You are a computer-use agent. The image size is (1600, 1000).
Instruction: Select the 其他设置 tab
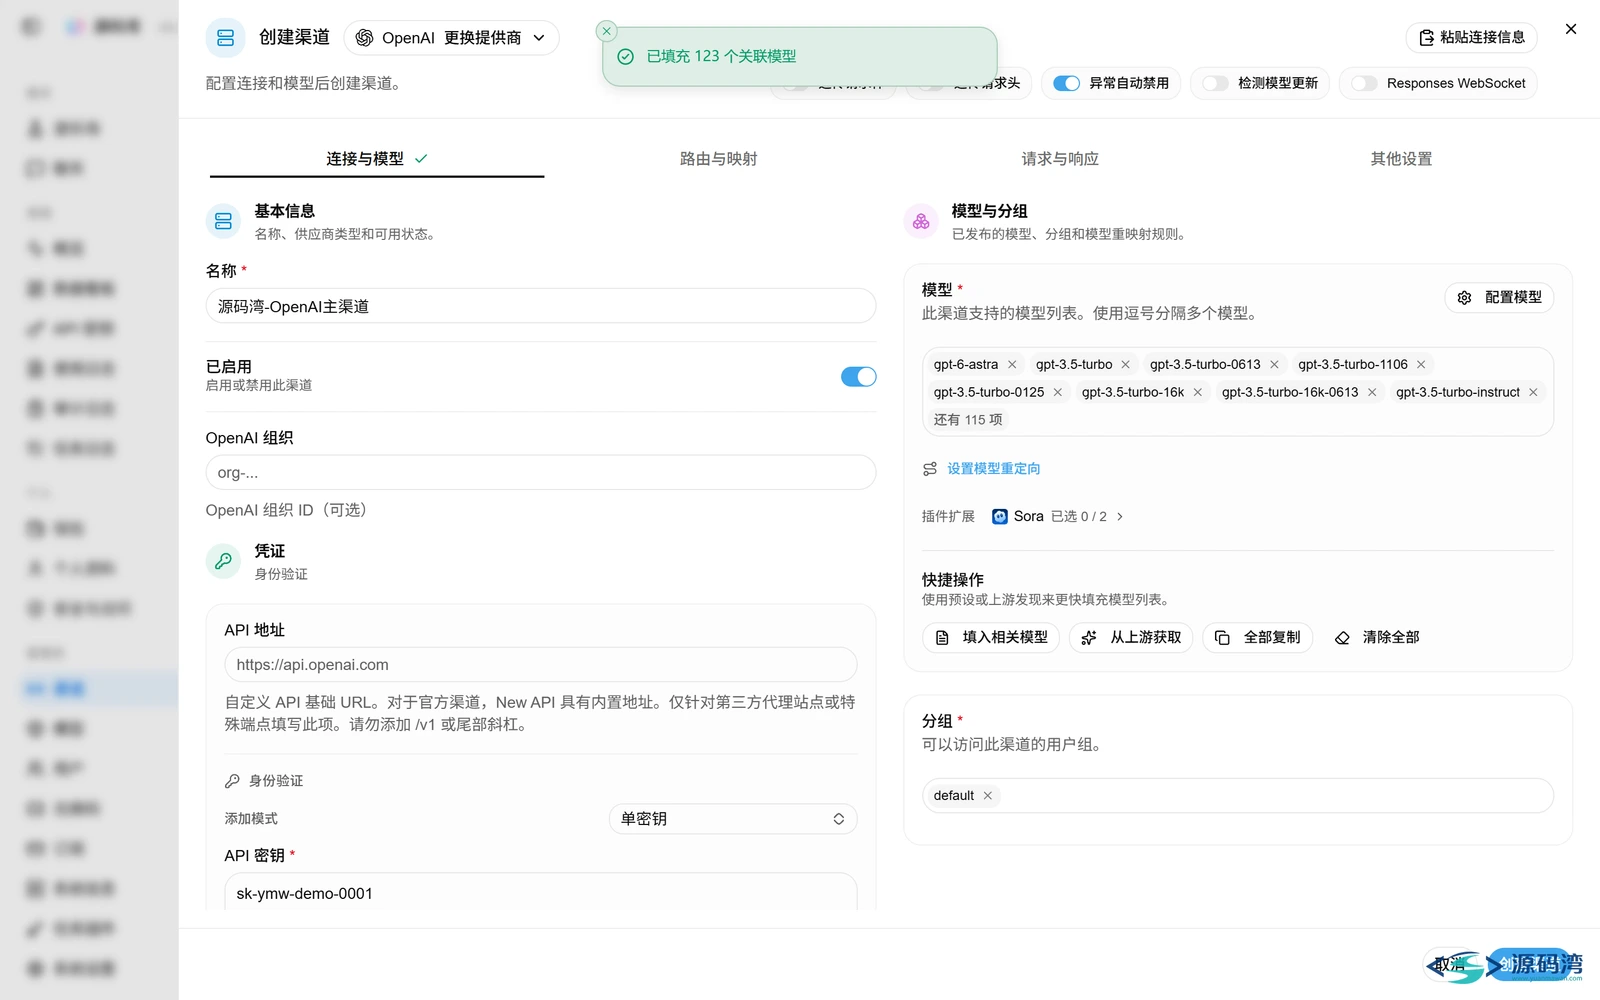click(x=1401, y=159)
